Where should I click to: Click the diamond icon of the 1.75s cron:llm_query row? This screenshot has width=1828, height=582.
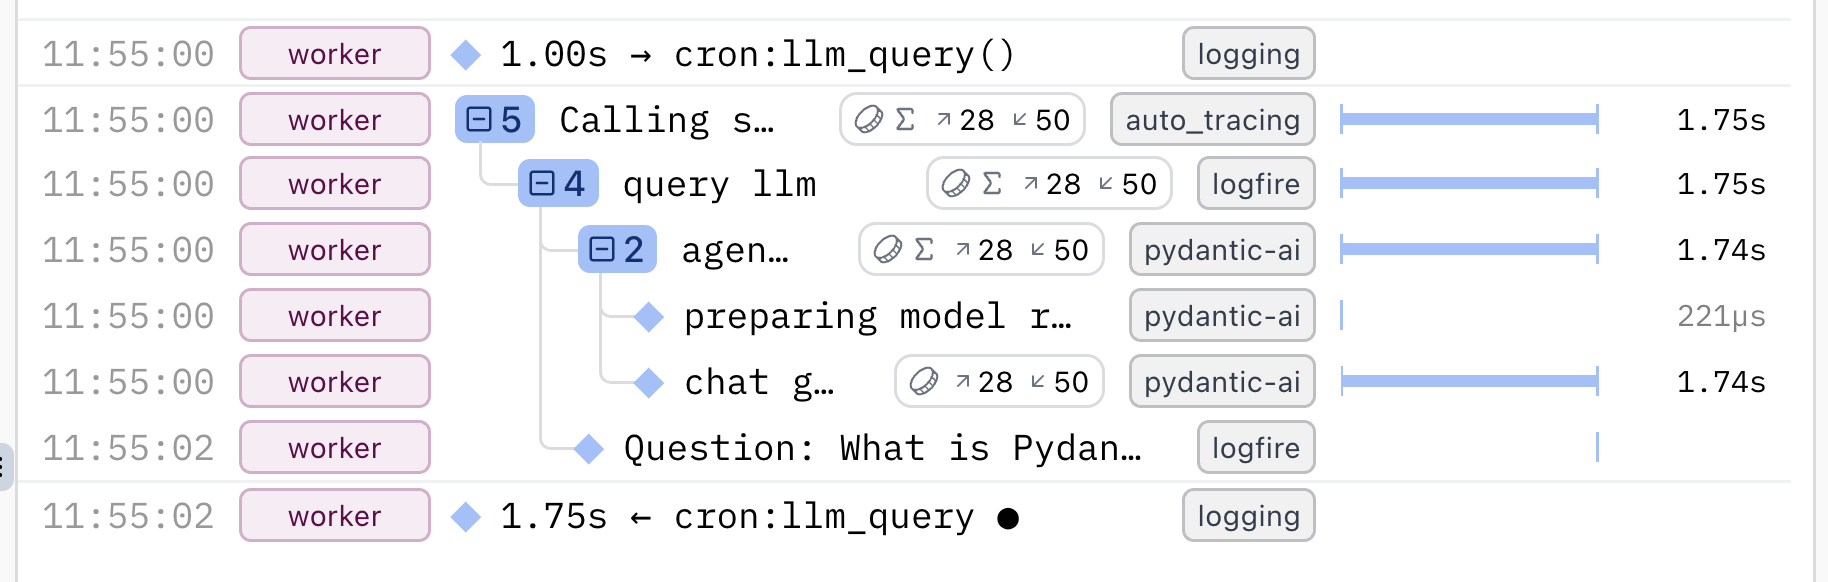466,517
